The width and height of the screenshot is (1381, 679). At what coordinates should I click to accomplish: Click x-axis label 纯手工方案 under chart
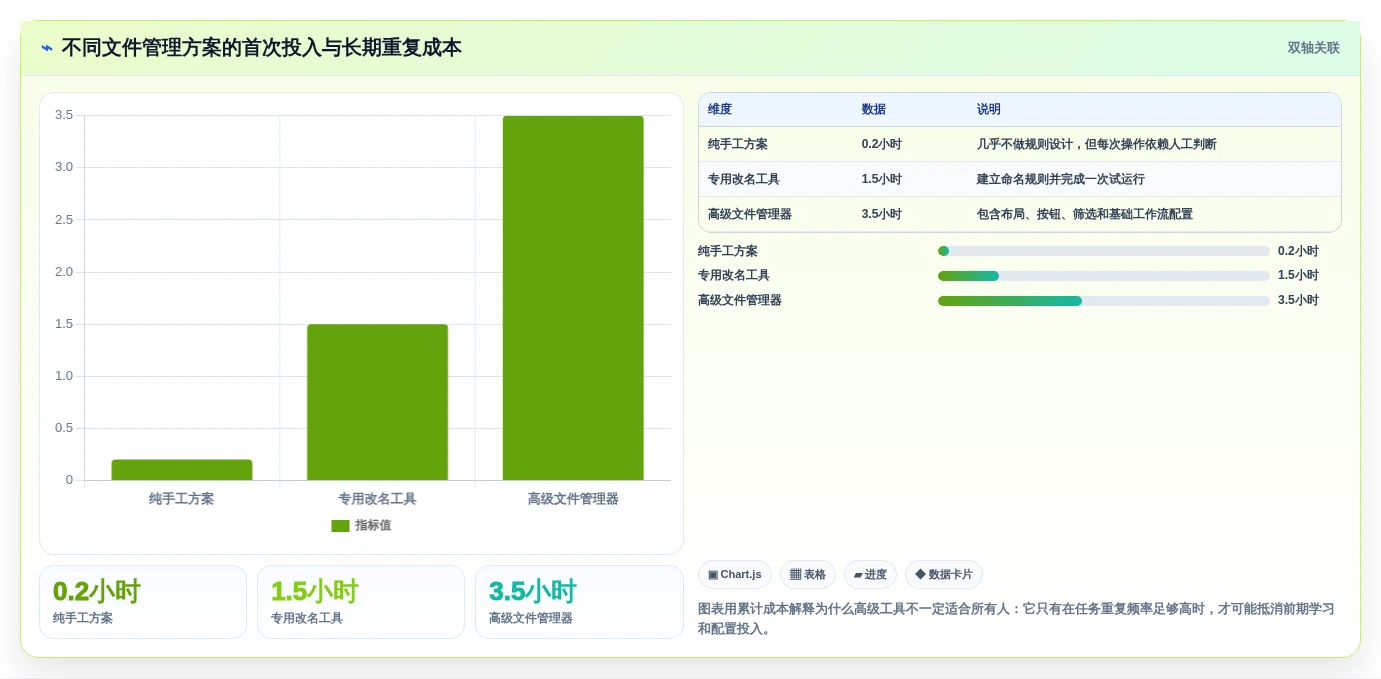click(182, 498)
